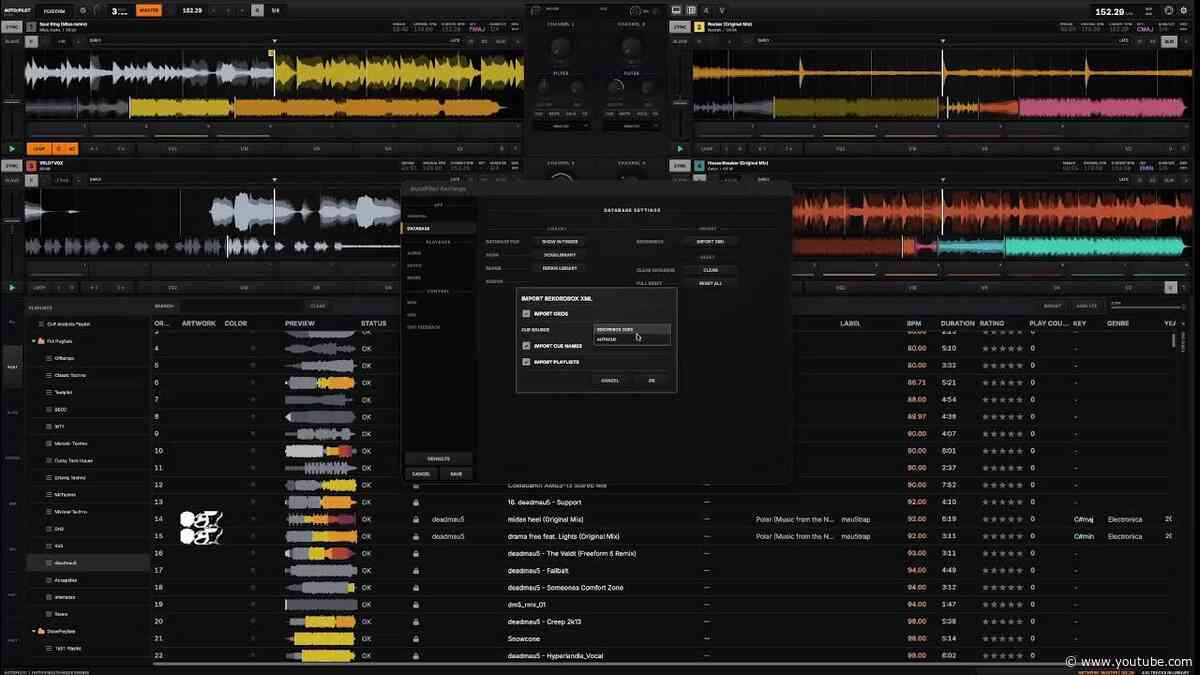Click the 'A' layout icon in top toolbar

click(706, 10)
